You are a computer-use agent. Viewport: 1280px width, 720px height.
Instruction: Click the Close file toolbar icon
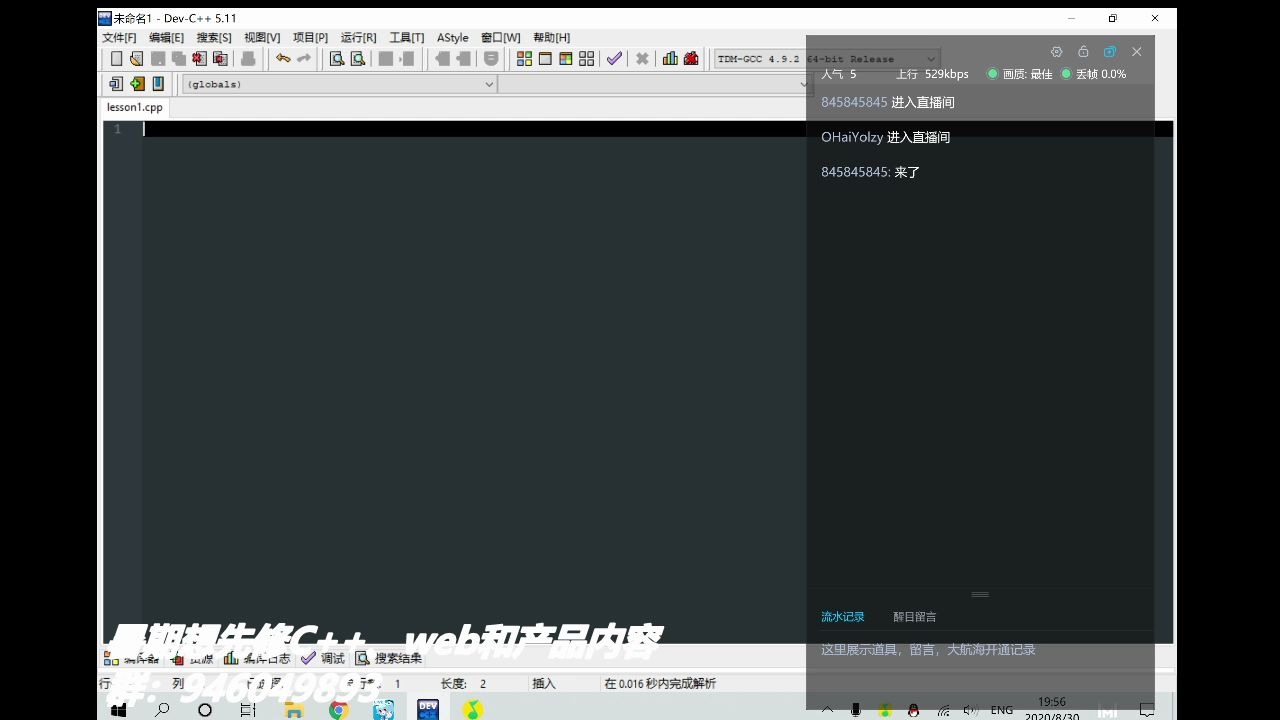coord(198,59)
